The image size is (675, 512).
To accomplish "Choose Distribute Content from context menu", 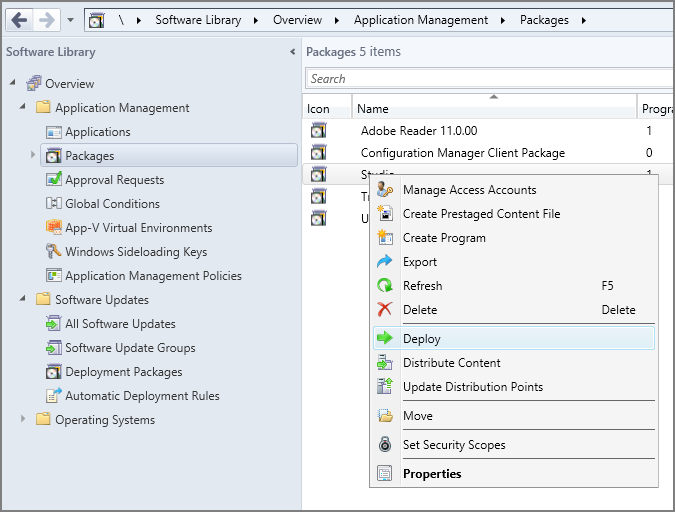I will (x=451, y=363).
